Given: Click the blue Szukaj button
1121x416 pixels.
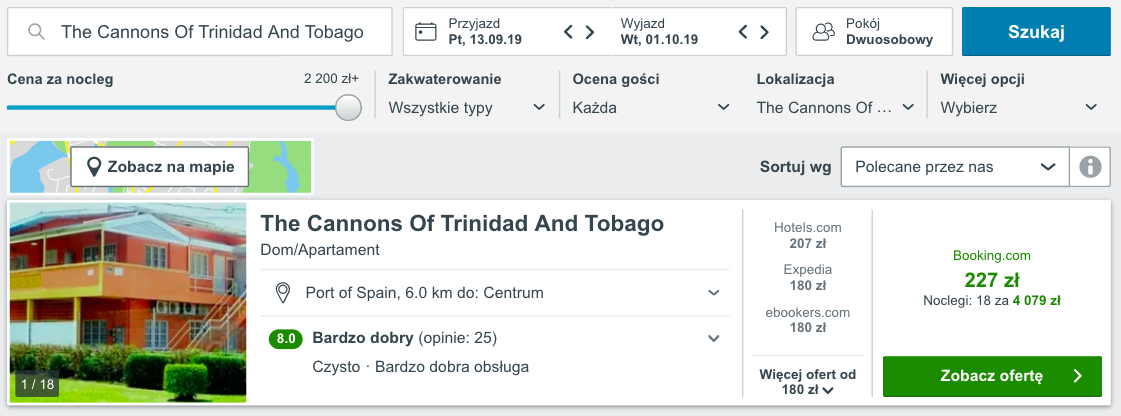Looking at the screenshot, I should pos(1036,31).
